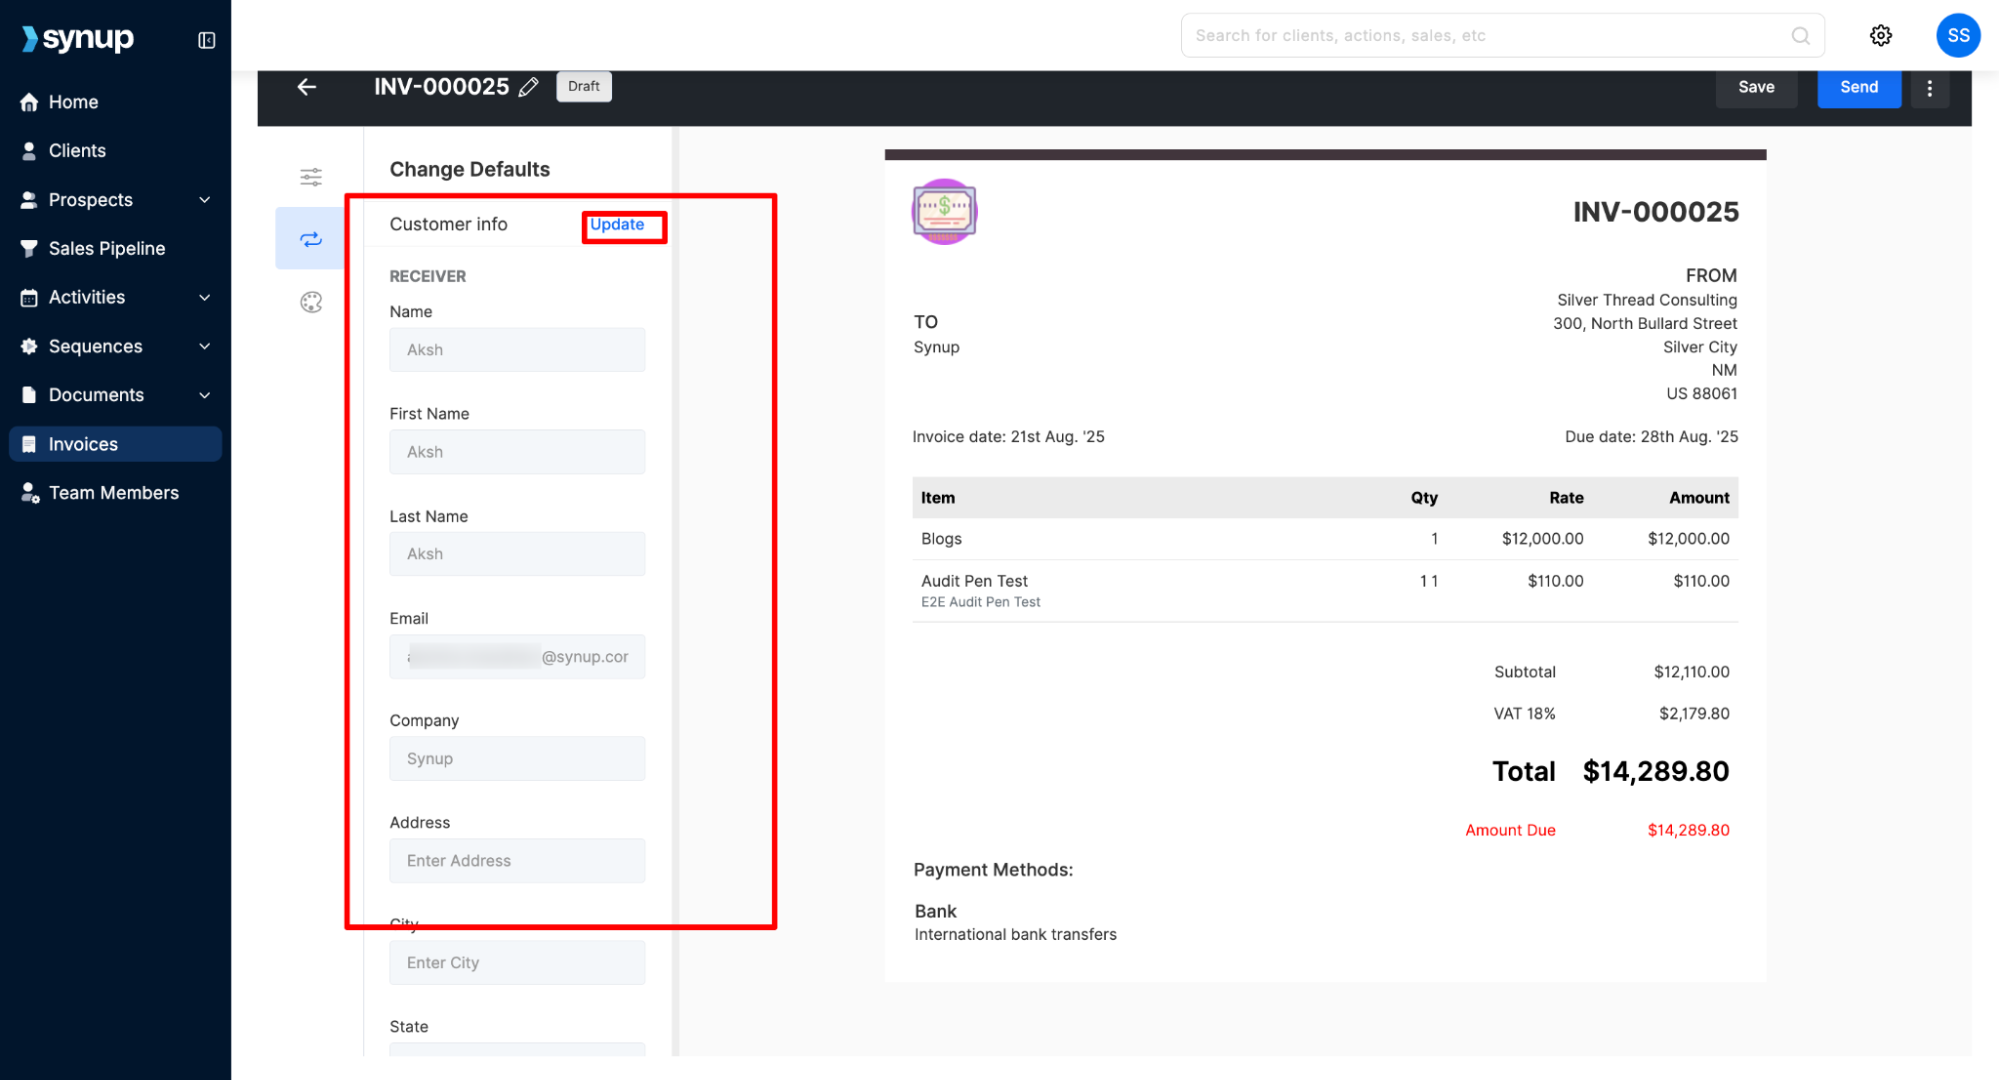Expand the Sequences chevron

pos(205,346)
